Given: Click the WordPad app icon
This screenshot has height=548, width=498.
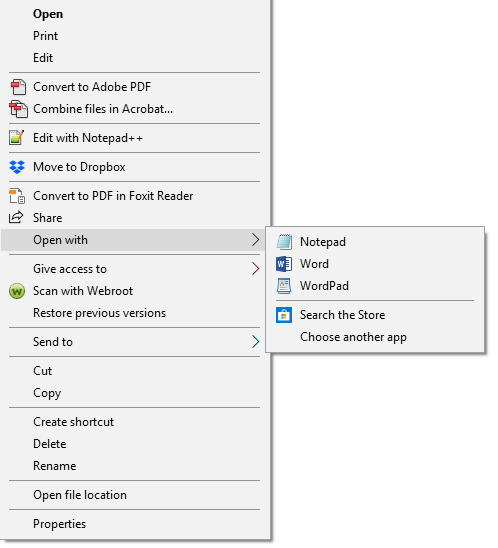Looking at the screenshot, I should click(x=284, y=286).
